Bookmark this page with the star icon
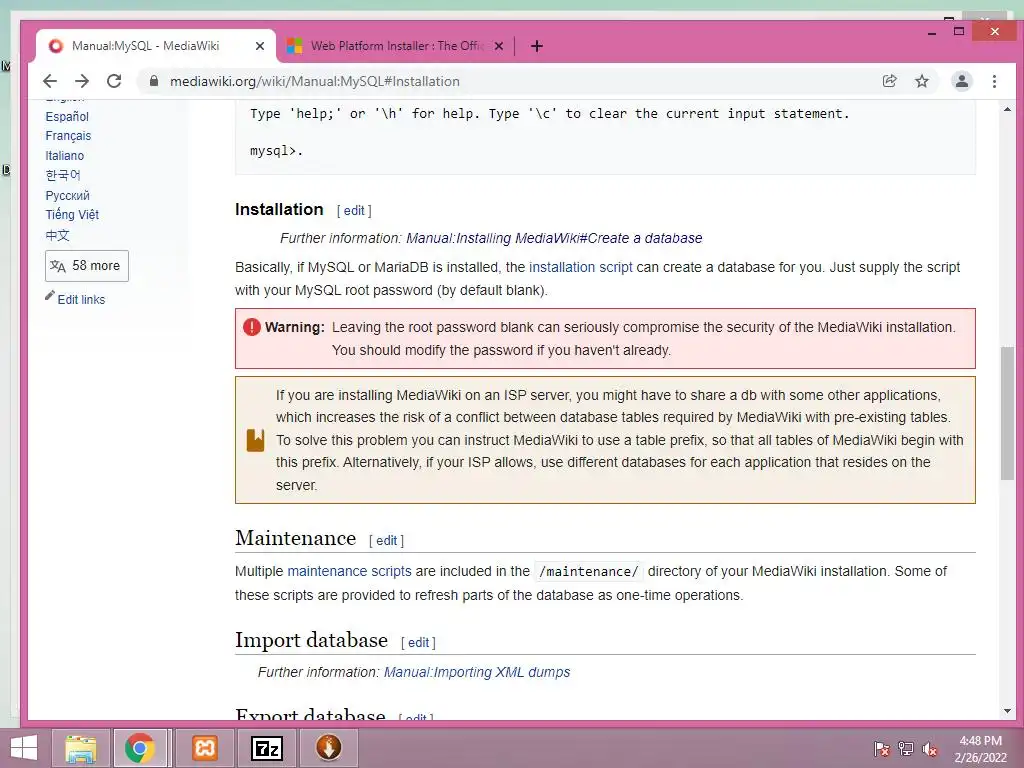Screen dimensions: 1024x768 pyautogui.click(x=921, y=81)
